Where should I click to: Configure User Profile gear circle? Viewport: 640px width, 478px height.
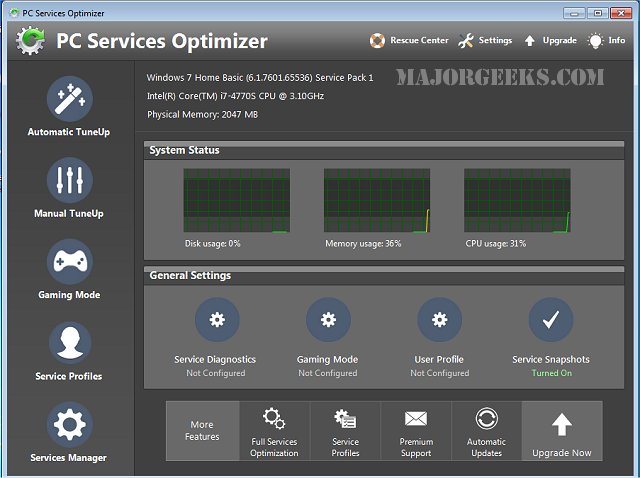(440, 319)
